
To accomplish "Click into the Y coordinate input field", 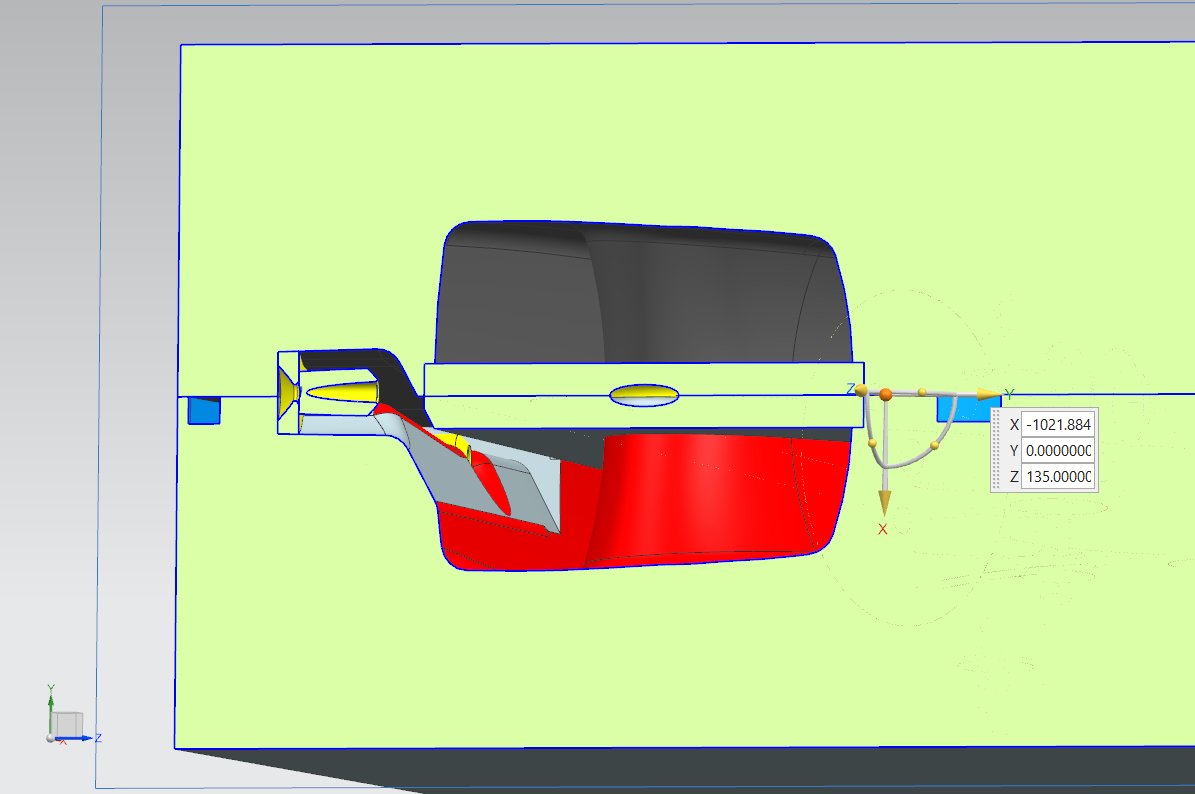I will [1057, 450].
